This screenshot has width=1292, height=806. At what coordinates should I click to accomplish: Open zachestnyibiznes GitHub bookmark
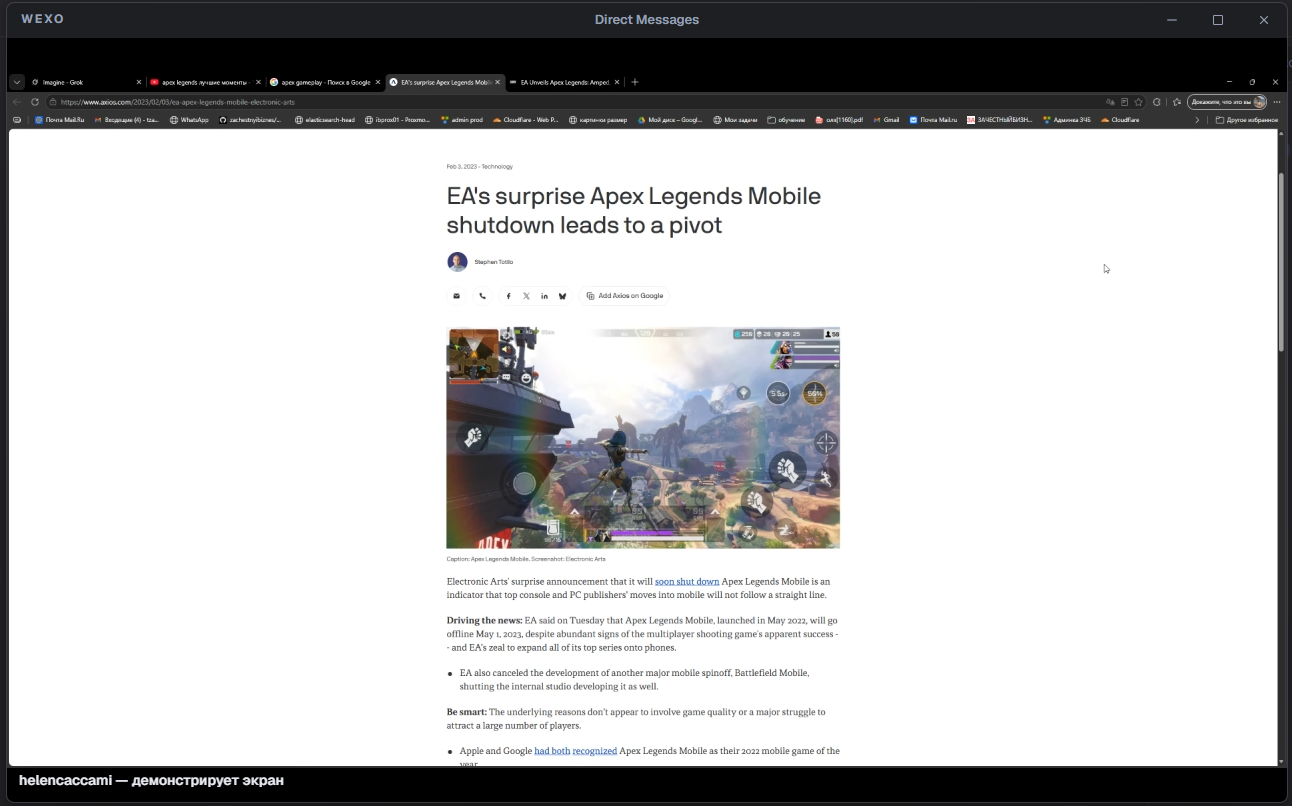[x=250, y=120]
